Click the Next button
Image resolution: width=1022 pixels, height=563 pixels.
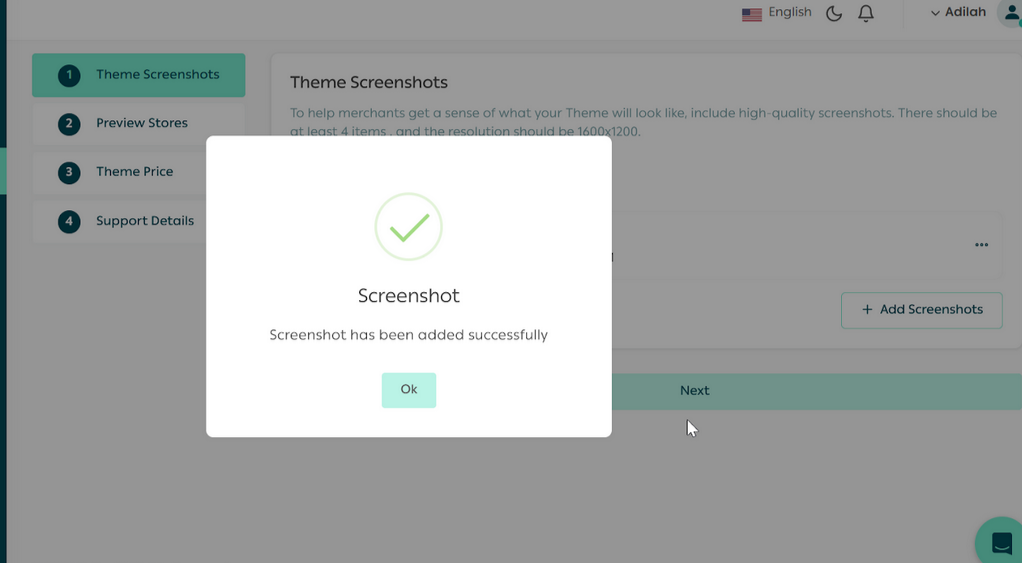pyautogui.click(x=694, y=391)
